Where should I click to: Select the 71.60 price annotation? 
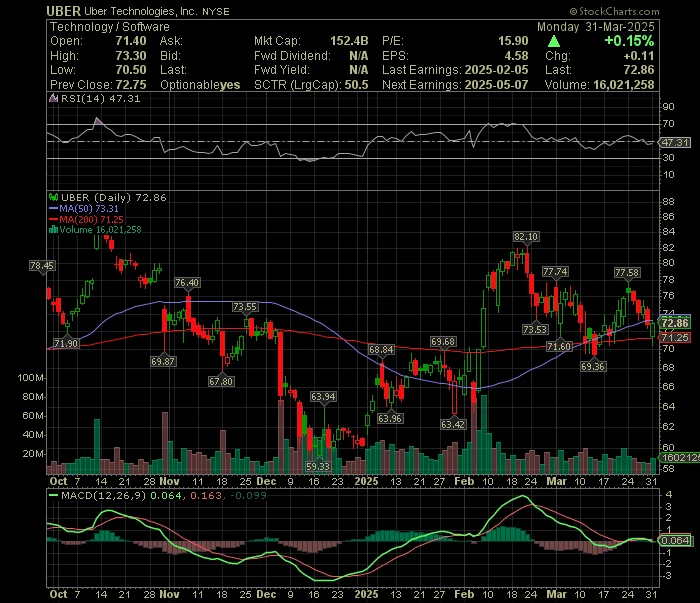pyautogui.click(x=558, y=346)
